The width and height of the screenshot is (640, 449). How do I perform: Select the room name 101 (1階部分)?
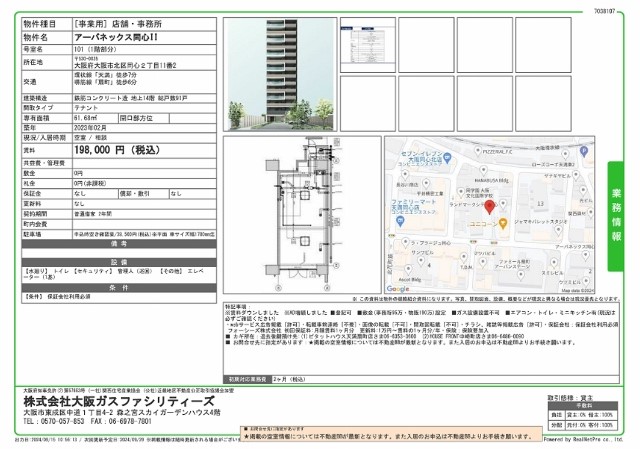(x=95, y=49)
